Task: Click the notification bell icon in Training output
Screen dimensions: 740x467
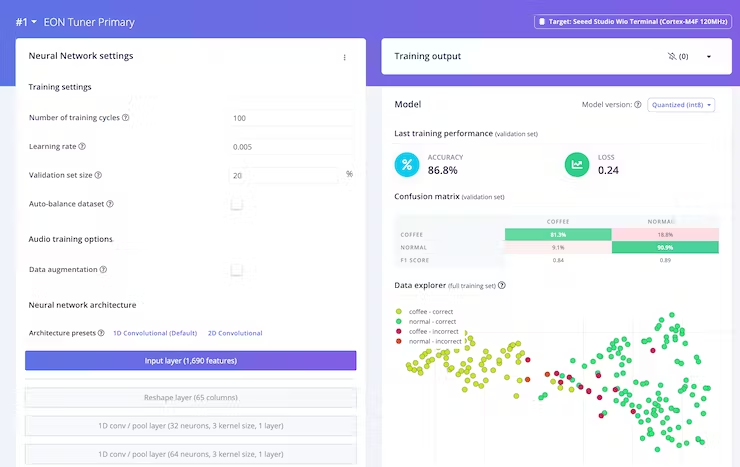Action: pos(670,57)
